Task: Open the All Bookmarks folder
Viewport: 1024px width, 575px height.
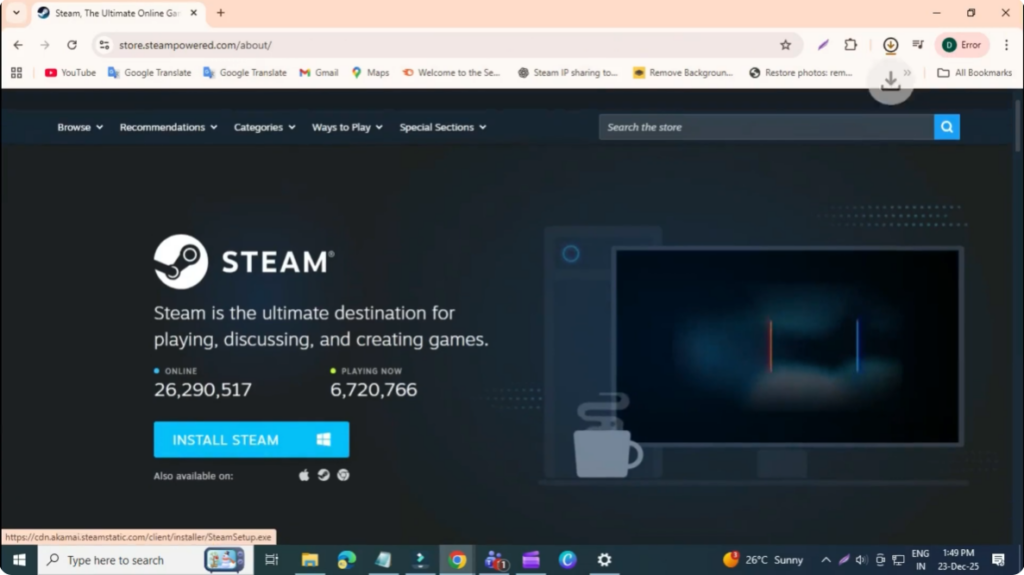Action: point(974,73)
